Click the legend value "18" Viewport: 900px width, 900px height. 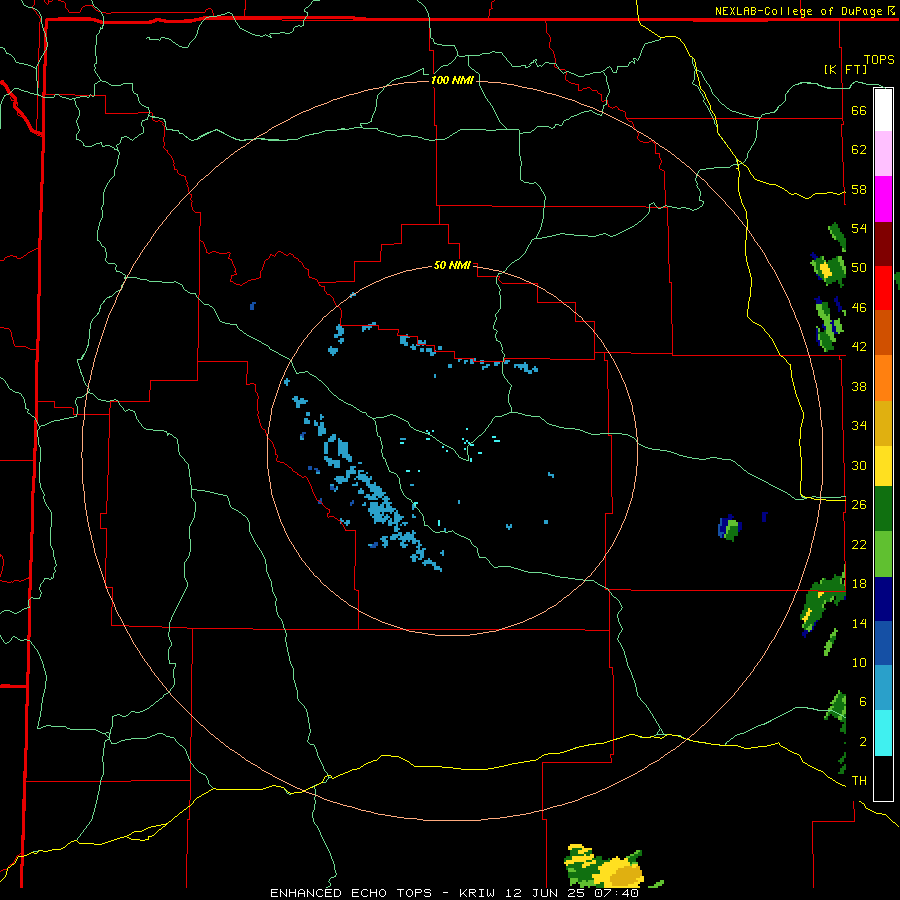(859, 584)
